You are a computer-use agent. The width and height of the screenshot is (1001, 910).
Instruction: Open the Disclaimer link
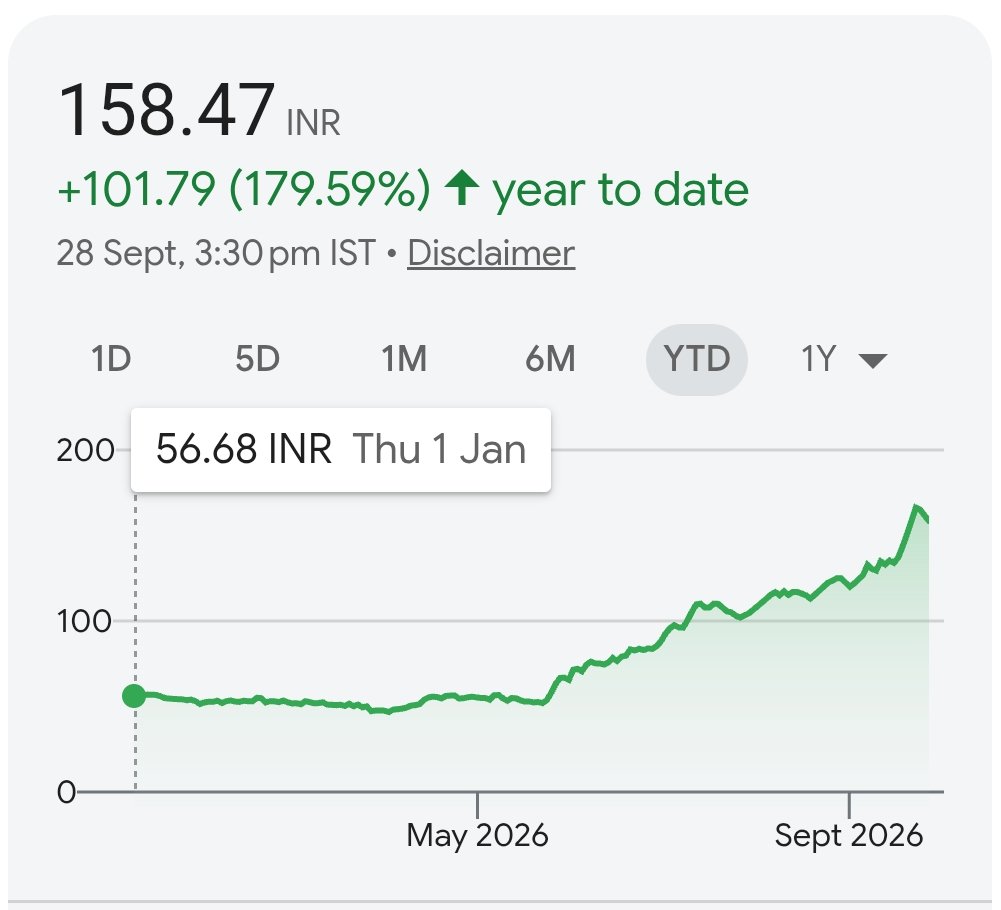click(x=491, y=254)
